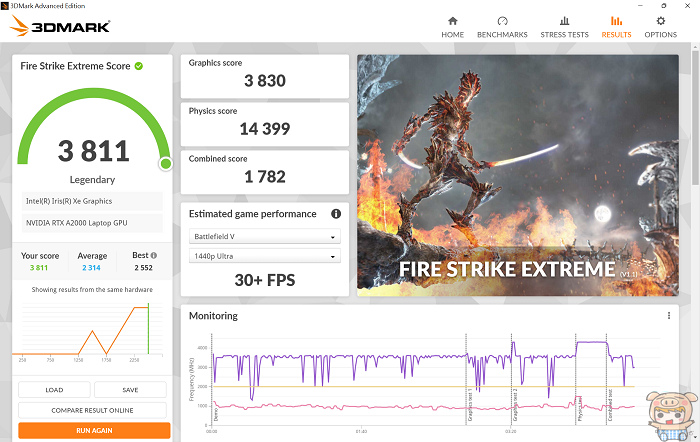The image size is (700, 442).
Task: Switch to the BENCHMARKS tab
Action: 502,27
